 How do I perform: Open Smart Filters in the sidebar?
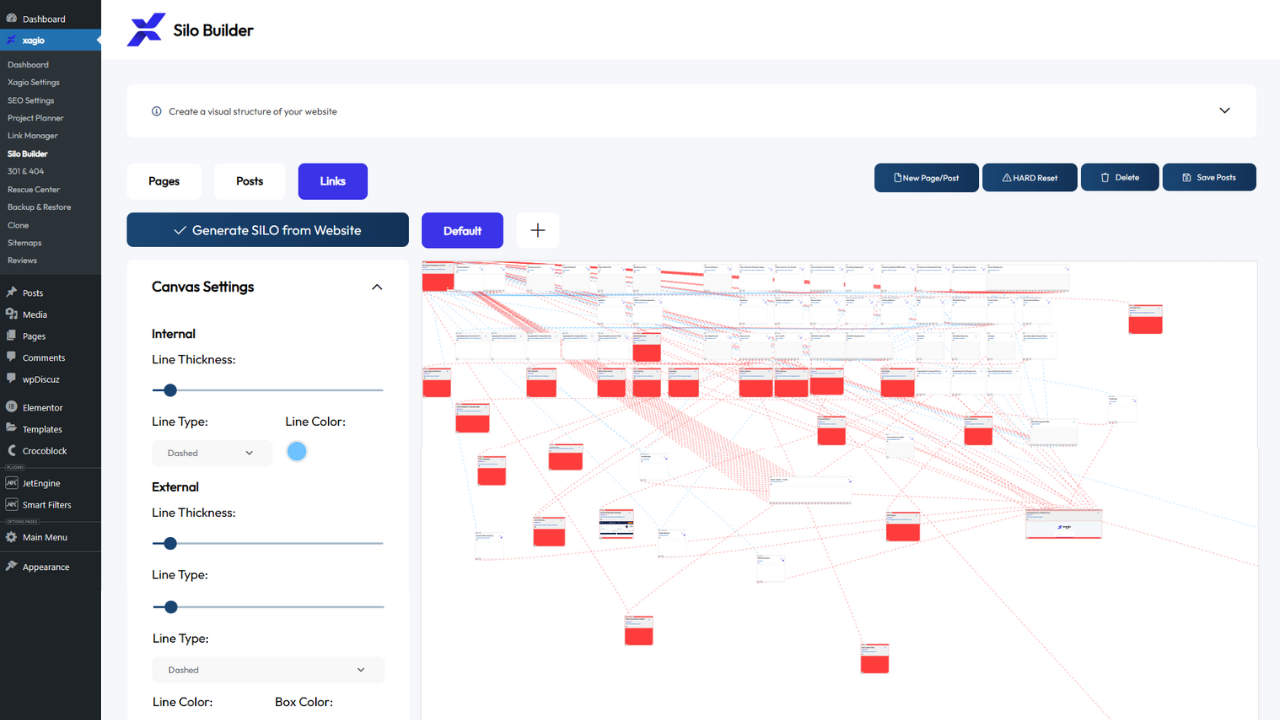point(46,505)
